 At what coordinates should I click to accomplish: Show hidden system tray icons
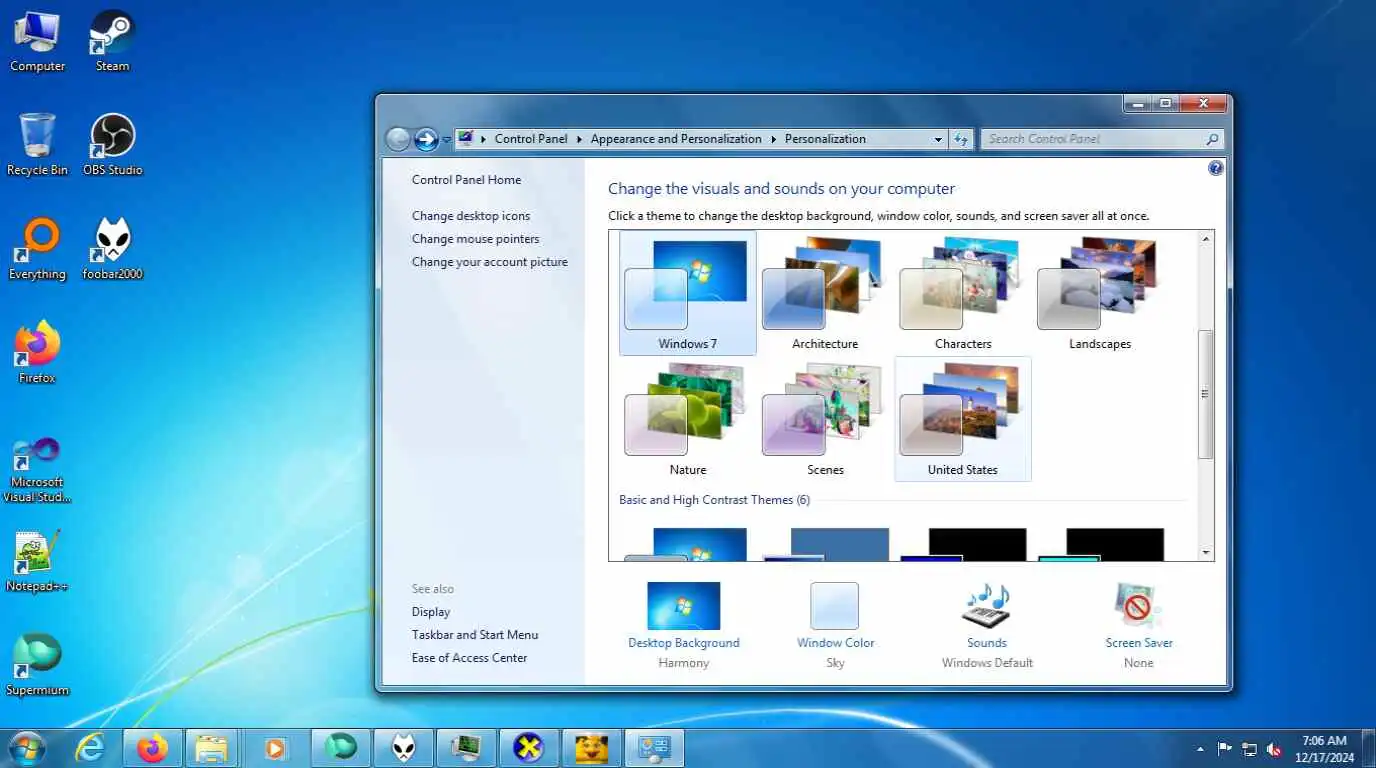click(x=1200, y=749)
